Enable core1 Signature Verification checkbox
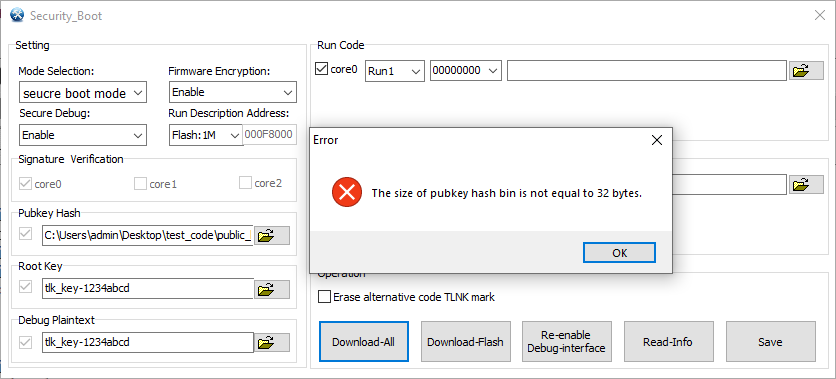 tap(140, 184)
